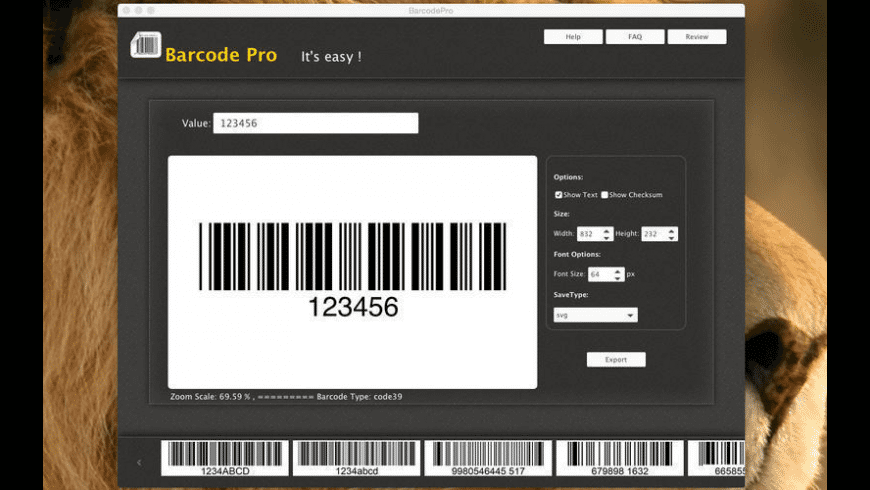Select the partially visible 66585 barcode thumbnail
The width and height of the screenshot is (870, 490).
point(716,458)
